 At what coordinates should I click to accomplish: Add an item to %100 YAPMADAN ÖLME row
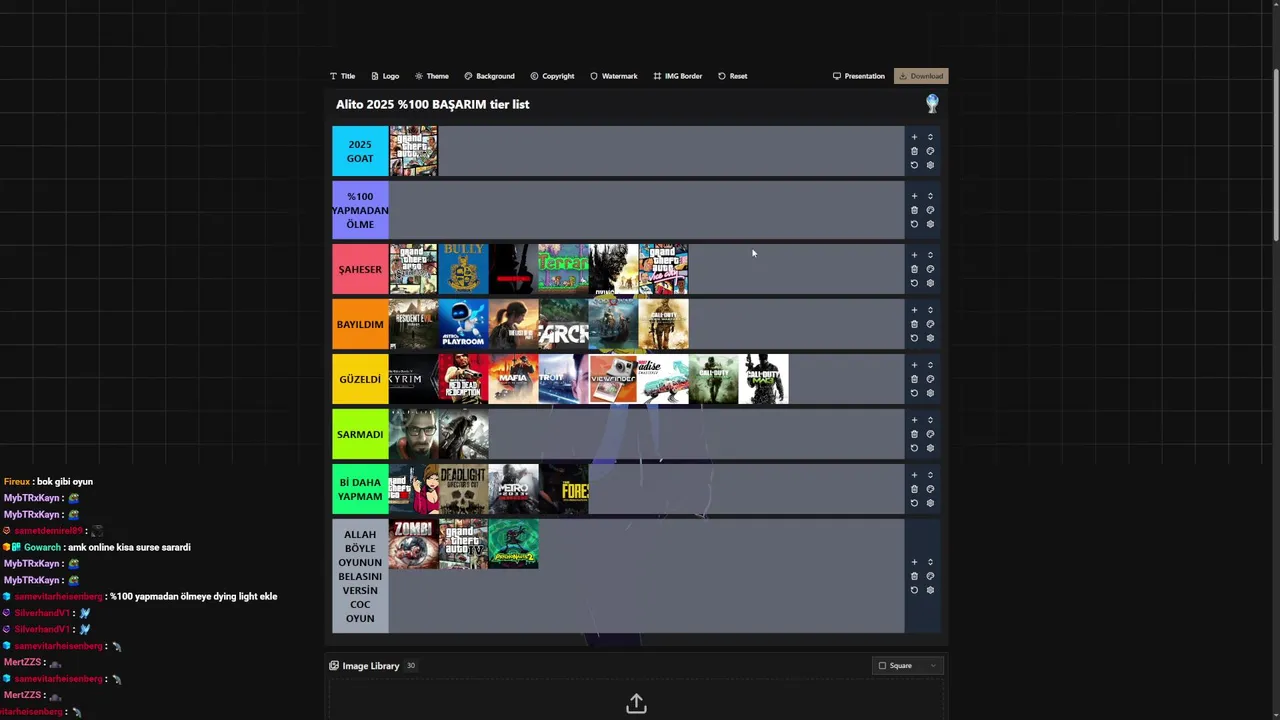[x=914, y=196]
